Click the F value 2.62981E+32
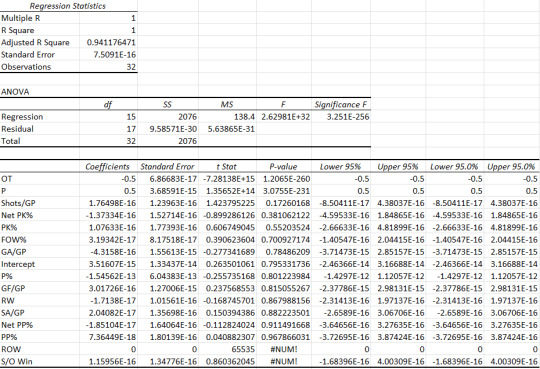Image resolution: width=540 pixels, height=369 pixels. coord(284,117)
